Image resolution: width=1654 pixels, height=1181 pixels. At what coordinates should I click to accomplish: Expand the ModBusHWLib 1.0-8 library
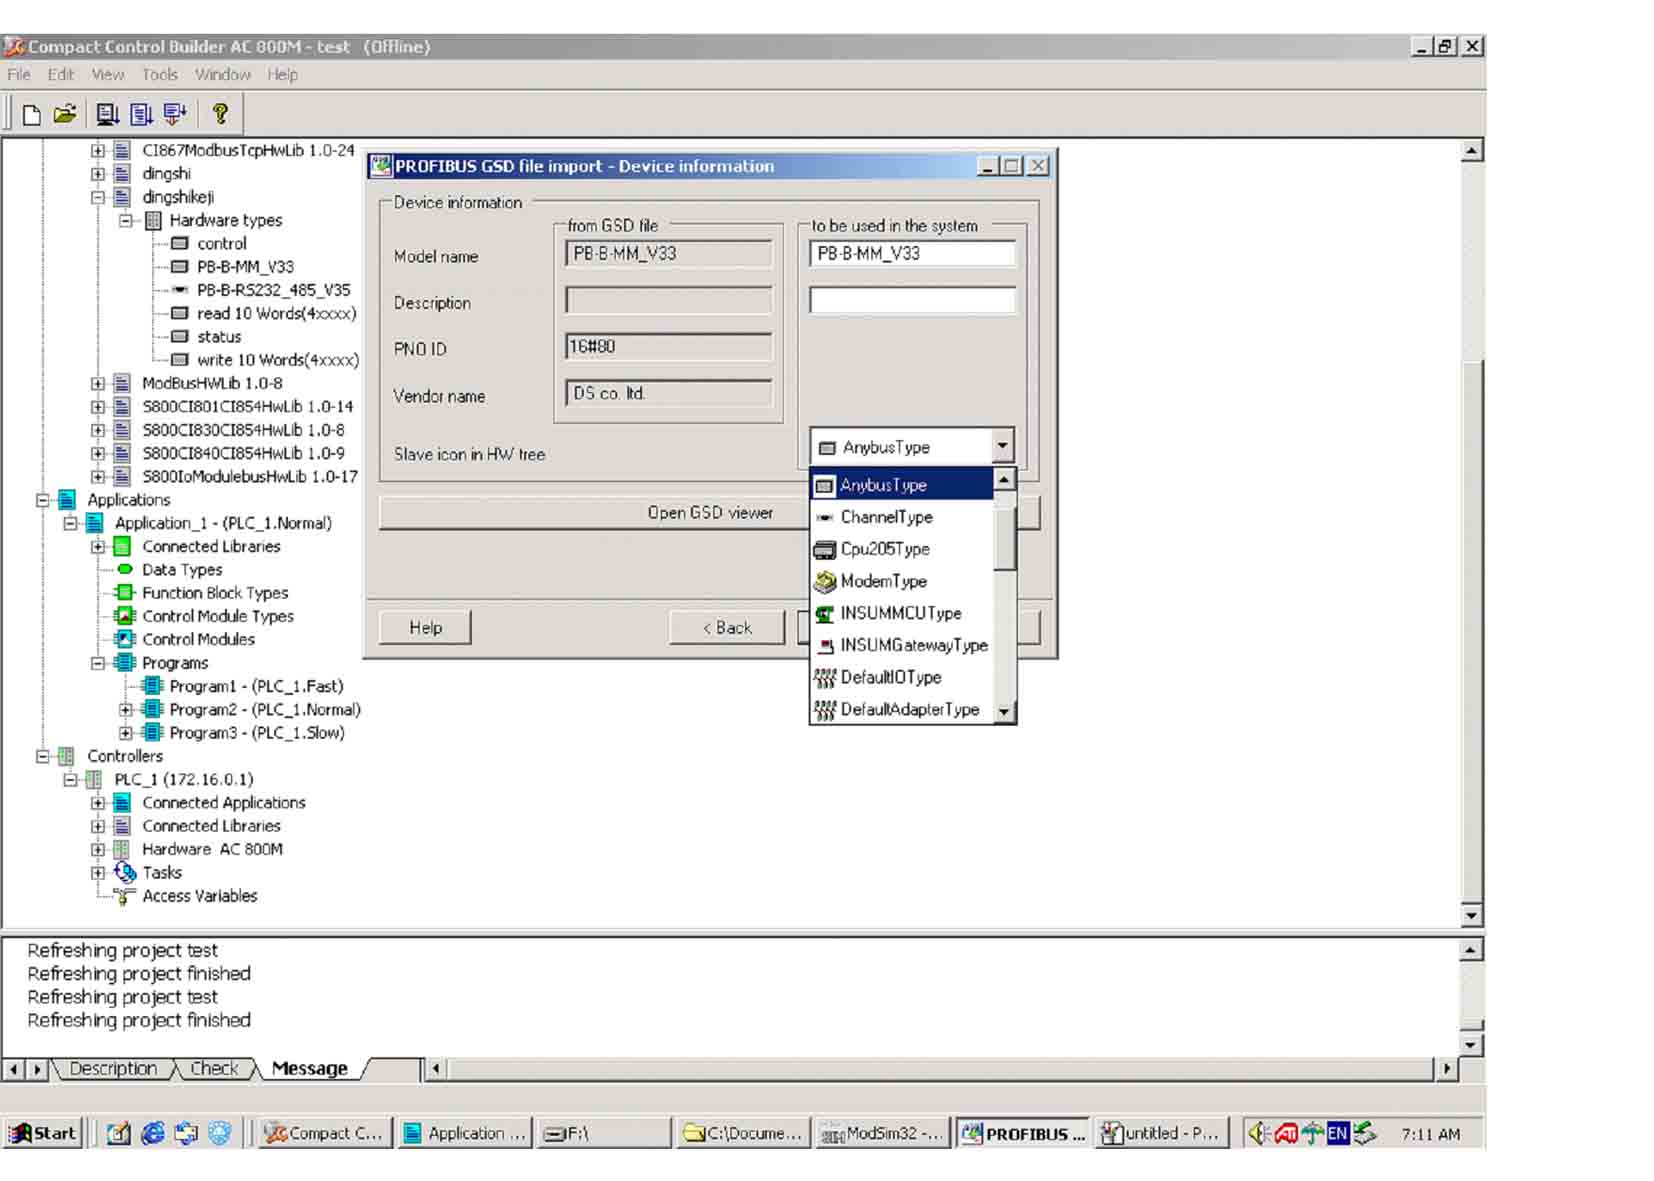[98, 383]
